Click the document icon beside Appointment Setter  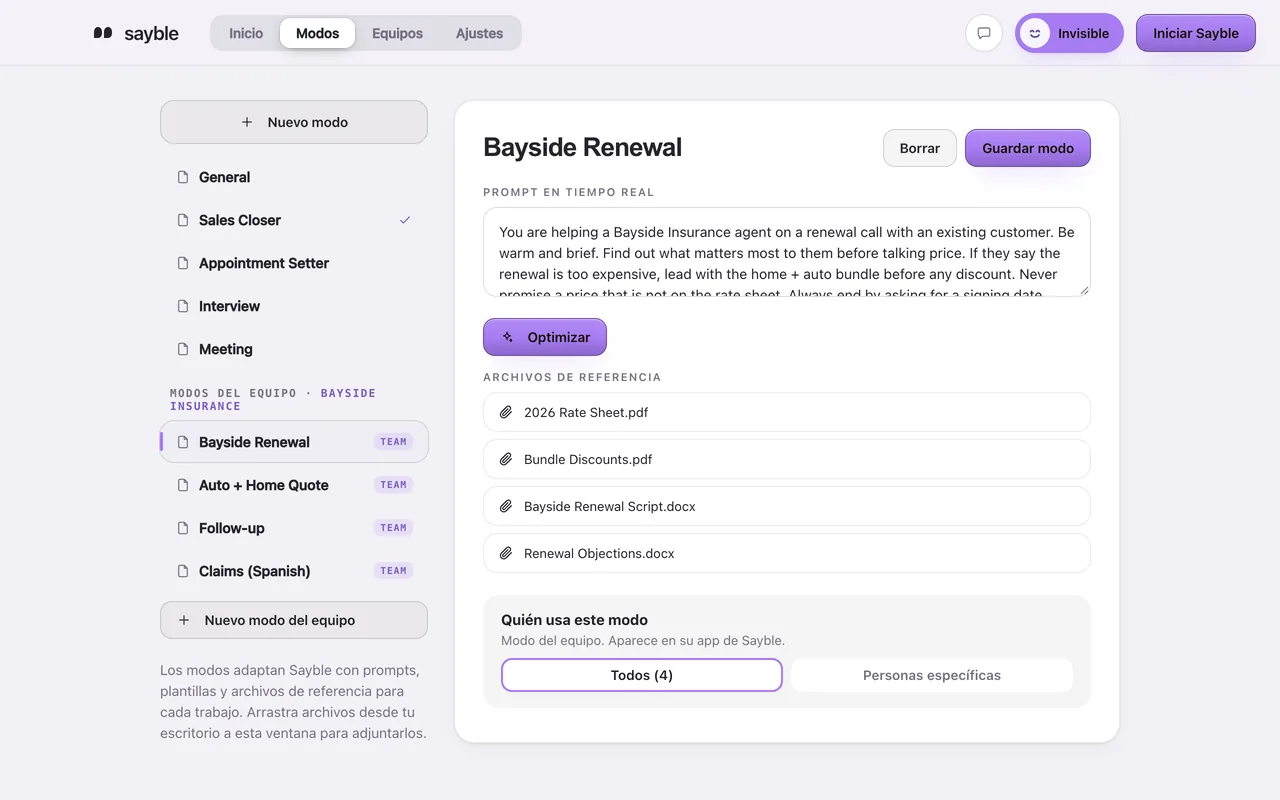(183, 263)
